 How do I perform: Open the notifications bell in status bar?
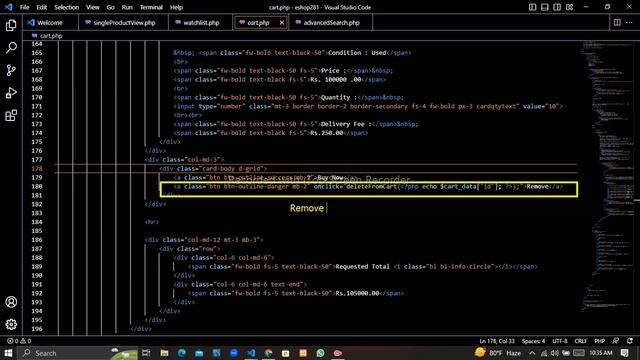630,341
